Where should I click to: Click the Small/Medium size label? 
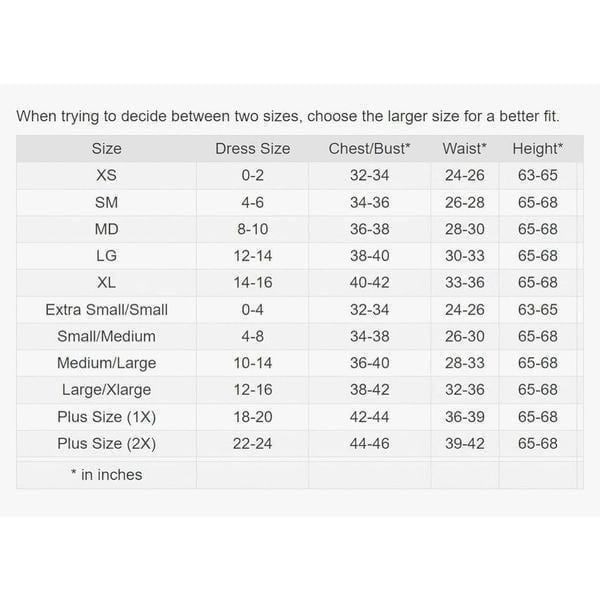pos(106,336)
